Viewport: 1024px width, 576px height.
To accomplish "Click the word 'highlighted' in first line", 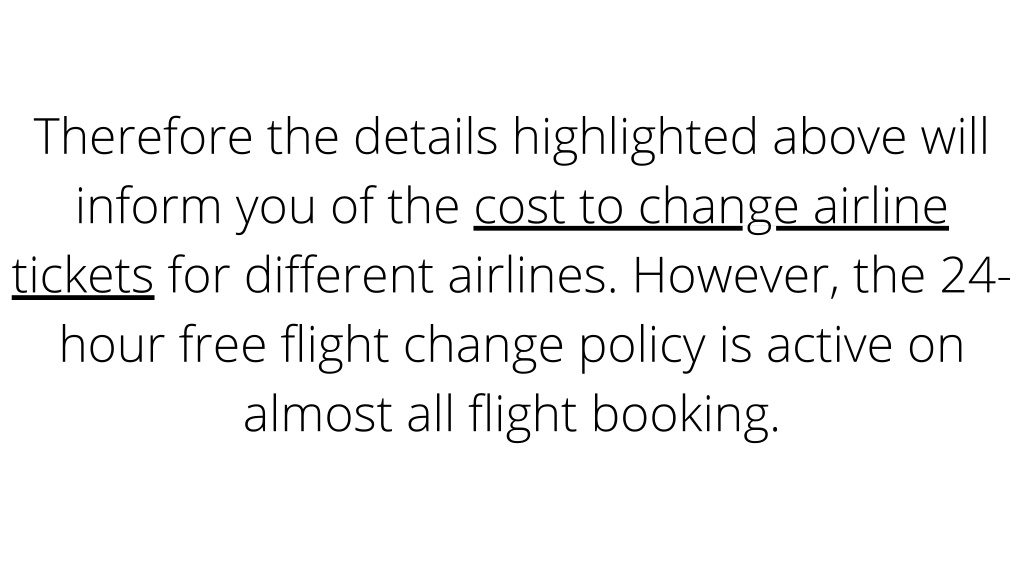I will point(635,140).
